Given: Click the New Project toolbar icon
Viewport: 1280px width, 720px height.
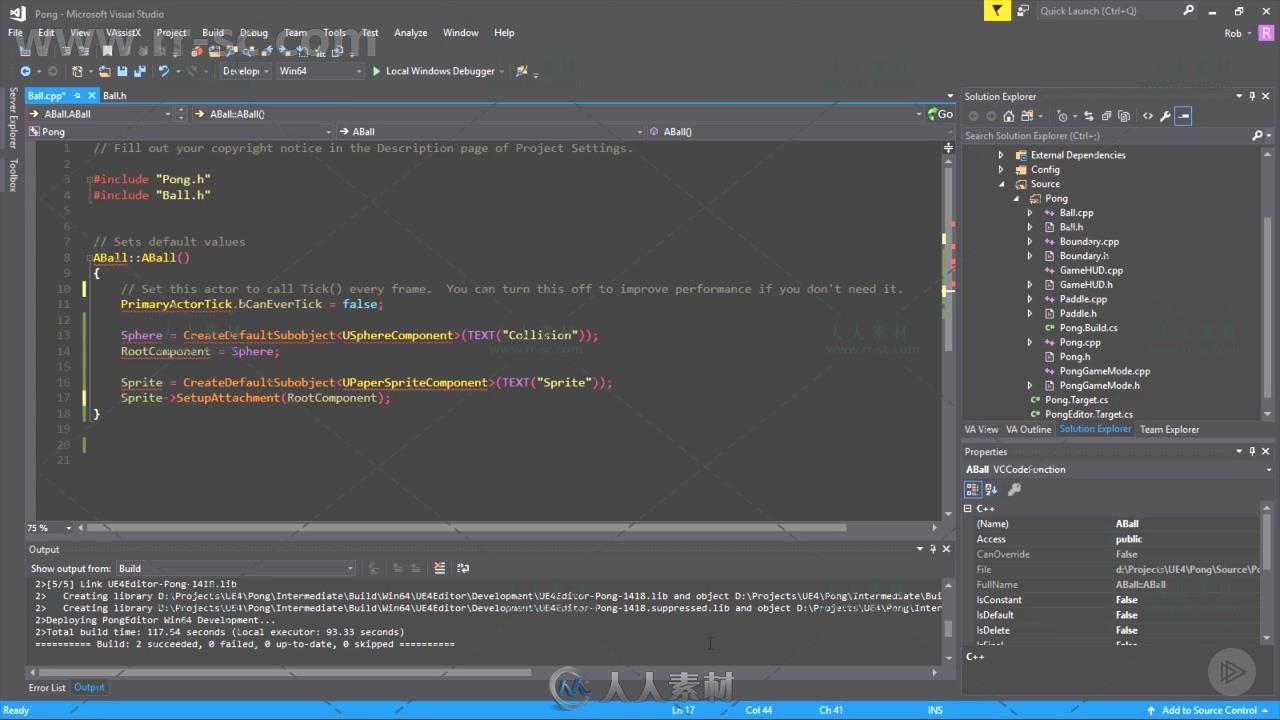Looking at the screenshot, I should coord(78,71).
